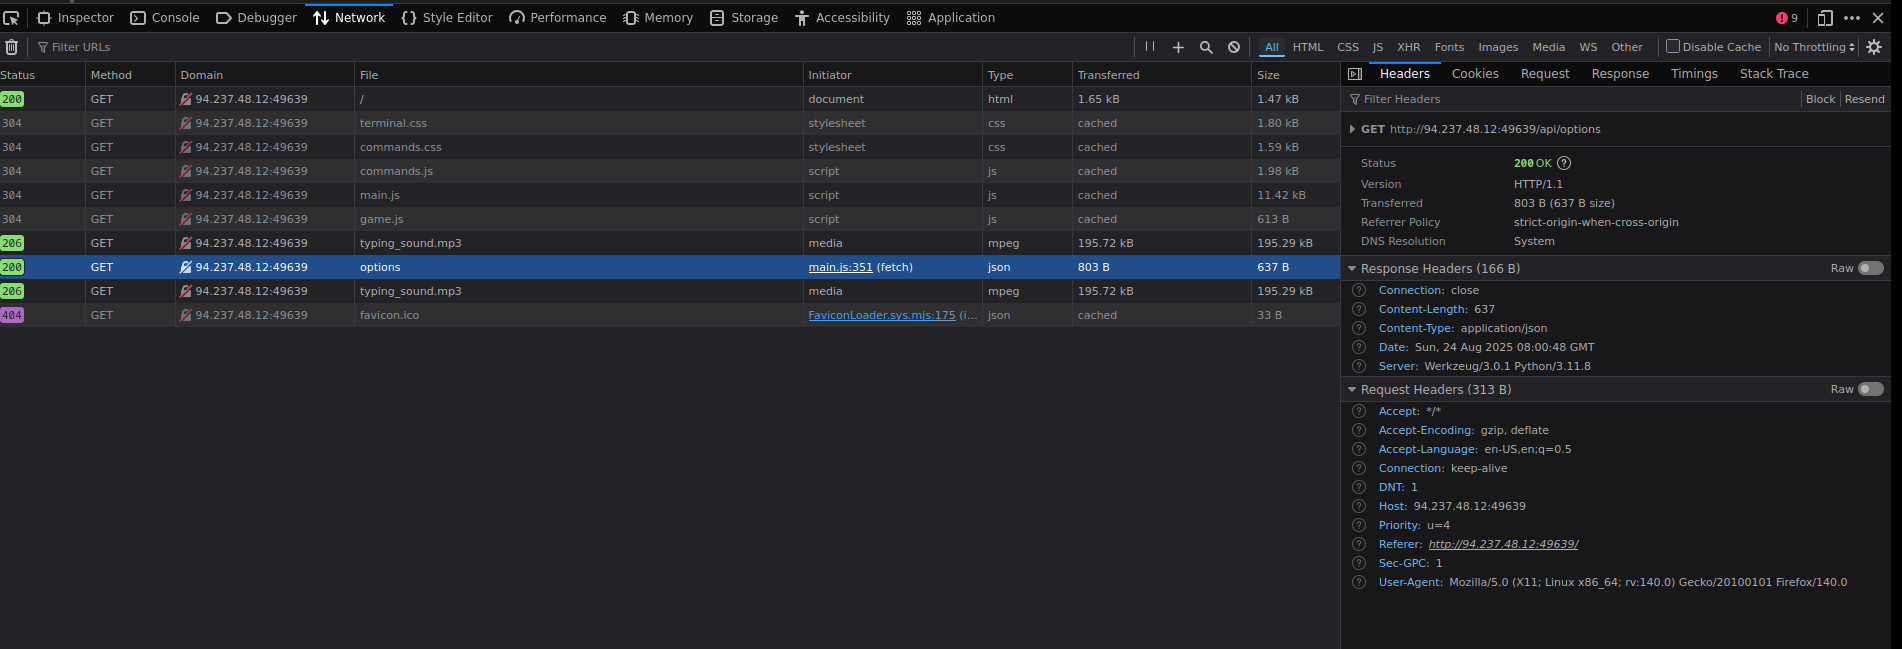The width and height of the screenshot is (1902, 649).
Task: Open the main.js:351 initiator link
Action: click(840, 267)
